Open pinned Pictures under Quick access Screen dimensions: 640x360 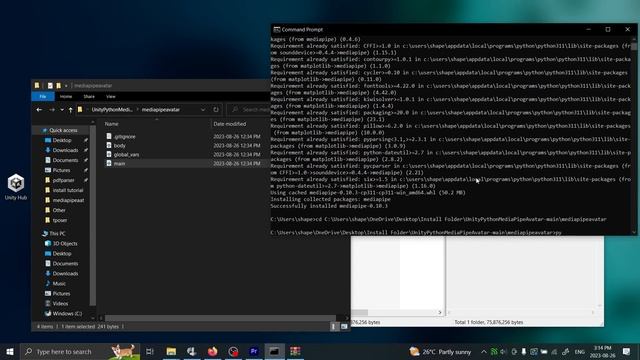61,170
